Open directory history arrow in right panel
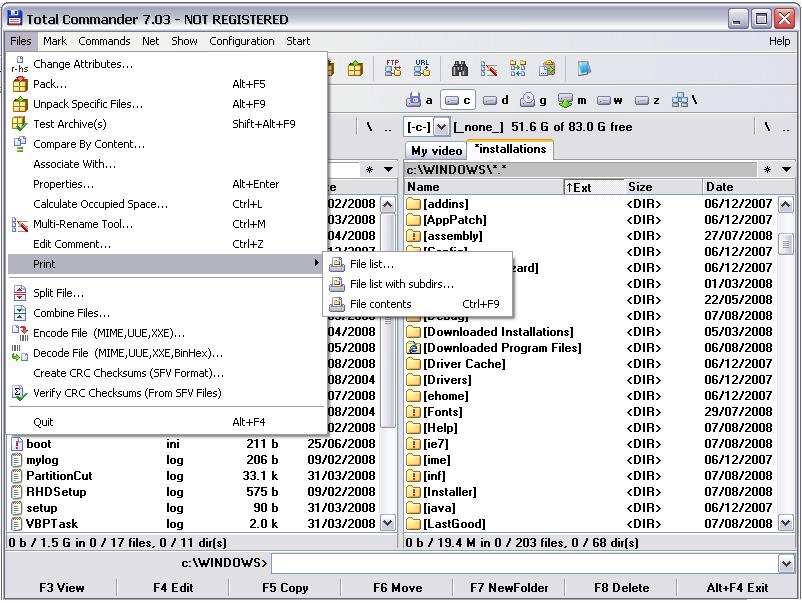 click(787, 169)
